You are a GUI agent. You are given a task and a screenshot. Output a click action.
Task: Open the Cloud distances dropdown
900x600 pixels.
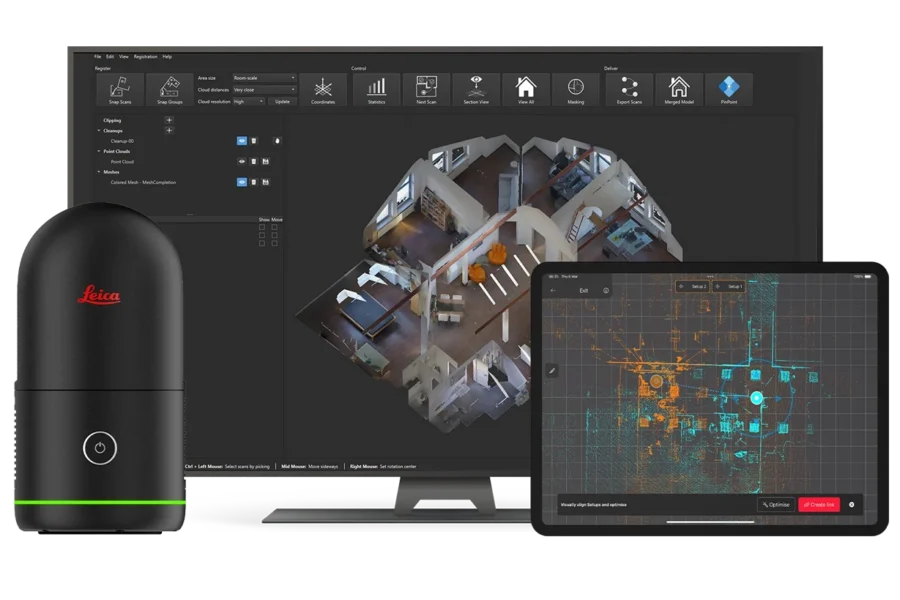coord(264,89)
